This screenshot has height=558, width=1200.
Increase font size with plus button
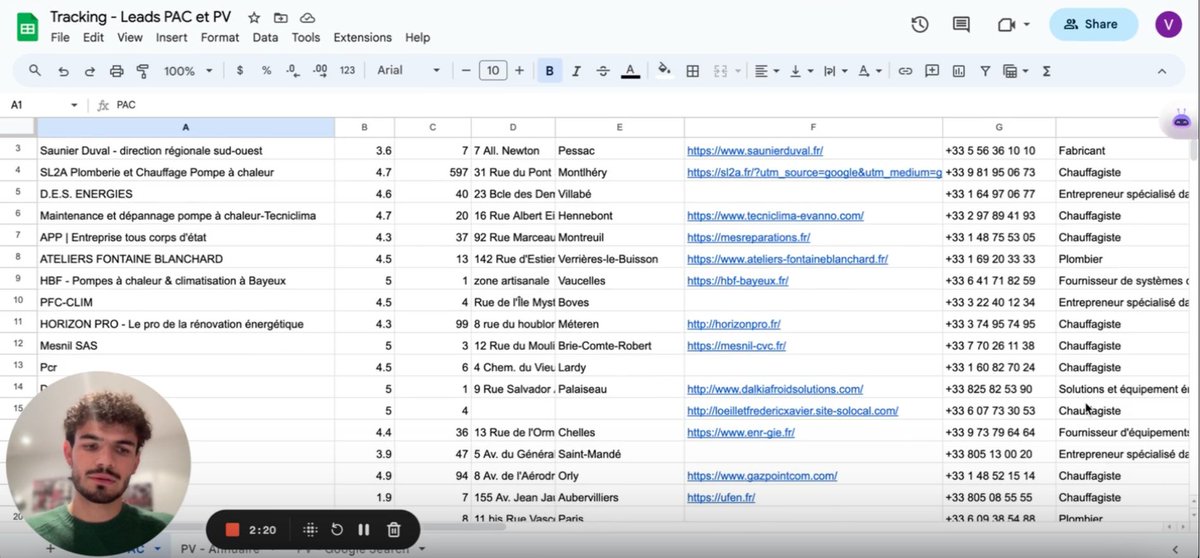519,71
